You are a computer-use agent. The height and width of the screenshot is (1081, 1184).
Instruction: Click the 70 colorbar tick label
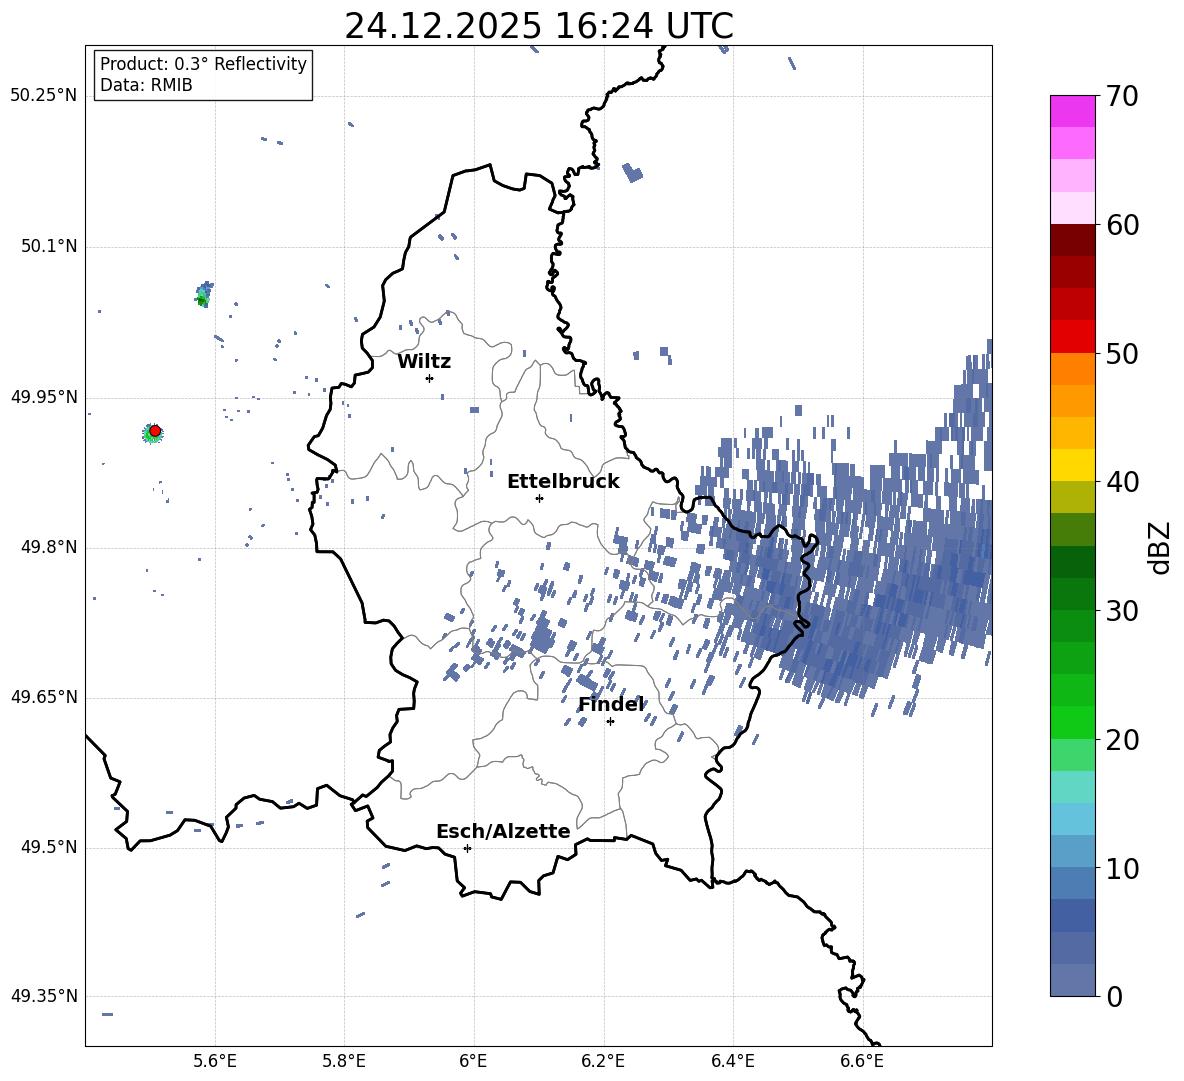[1122, 97]
